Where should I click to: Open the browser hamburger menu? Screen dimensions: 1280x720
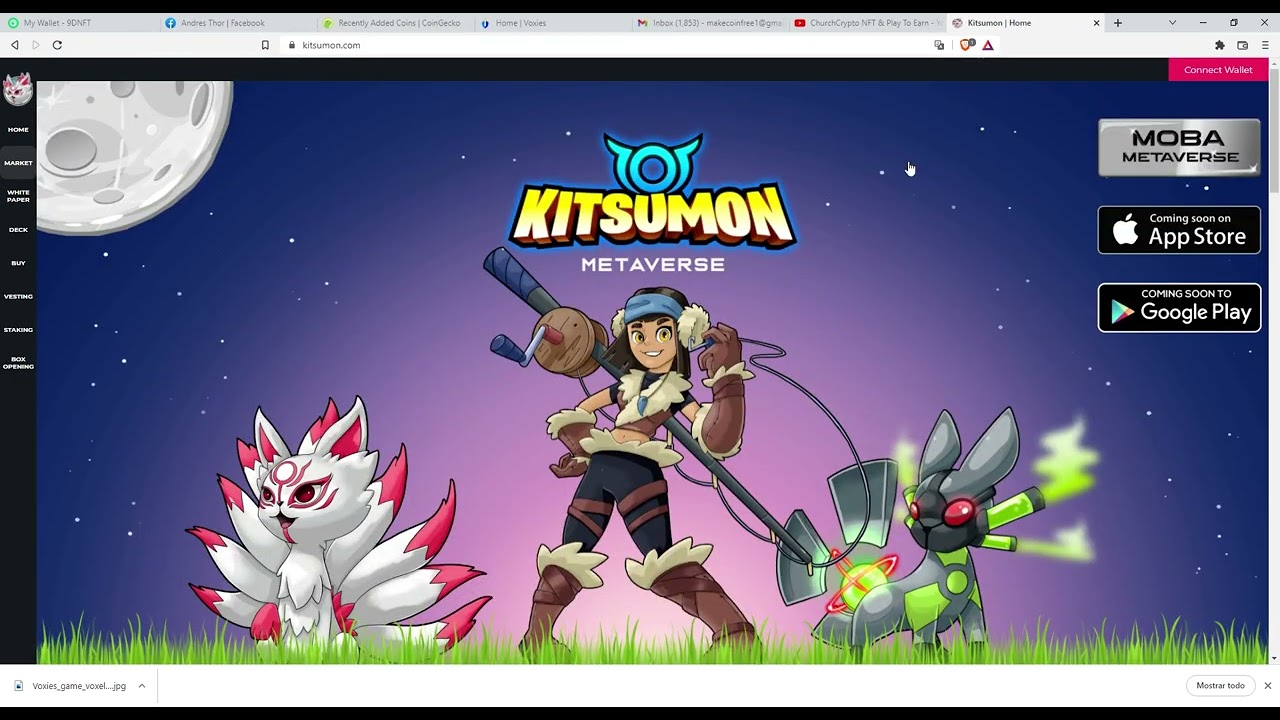tap(1265, 45)
